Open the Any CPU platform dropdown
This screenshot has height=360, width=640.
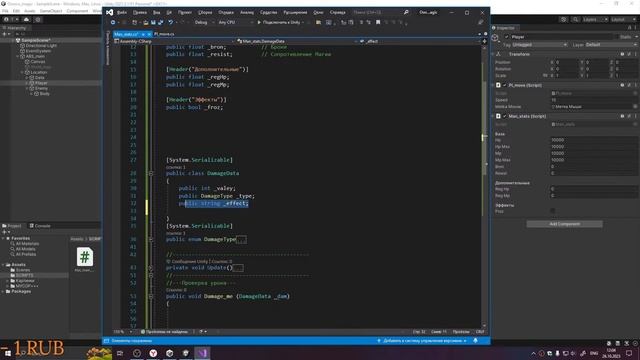click(x=235, y=22)
